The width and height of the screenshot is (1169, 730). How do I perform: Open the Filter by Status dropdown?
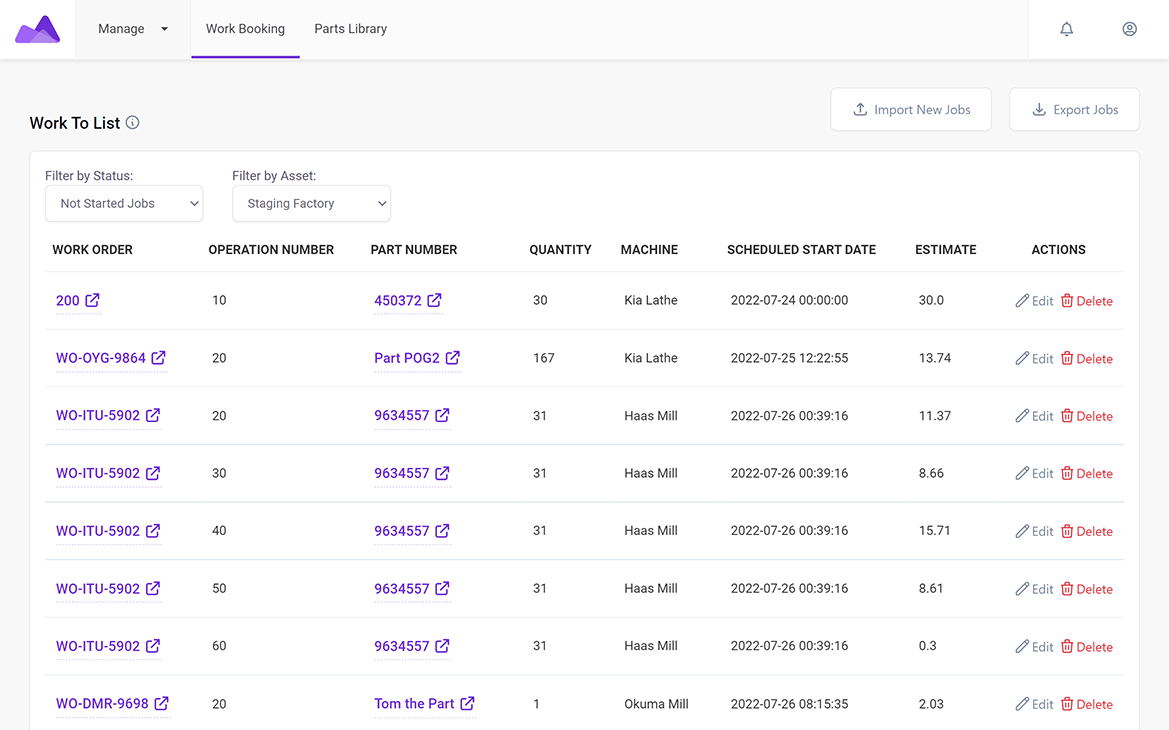[124, 204]
